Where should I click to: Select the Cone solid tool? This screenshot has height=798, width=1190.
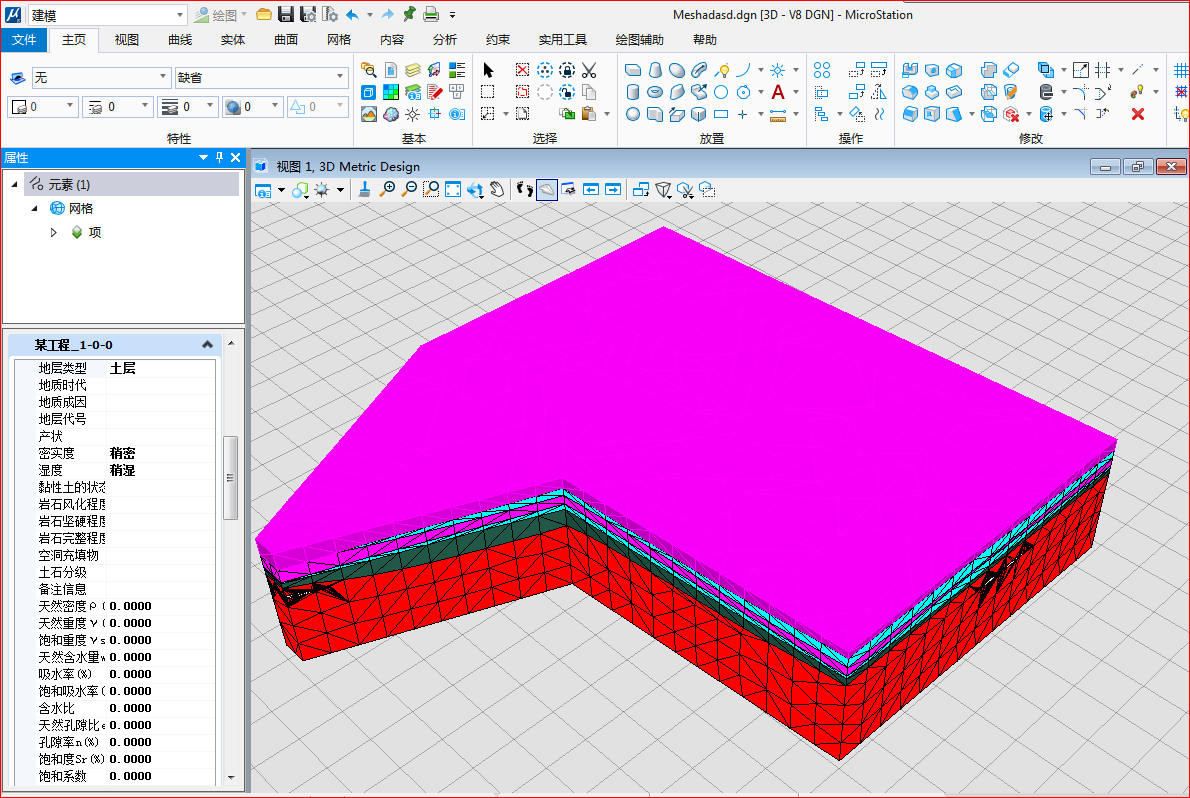pos(655,71)
